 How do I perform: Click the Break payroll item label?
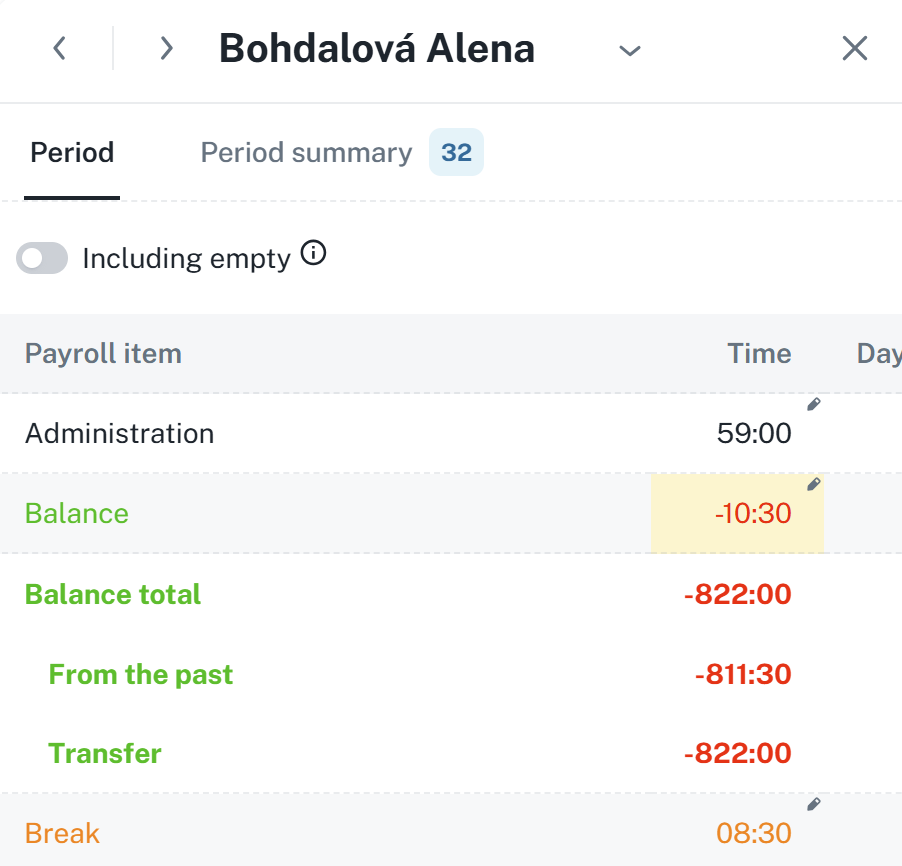[62, 833]
